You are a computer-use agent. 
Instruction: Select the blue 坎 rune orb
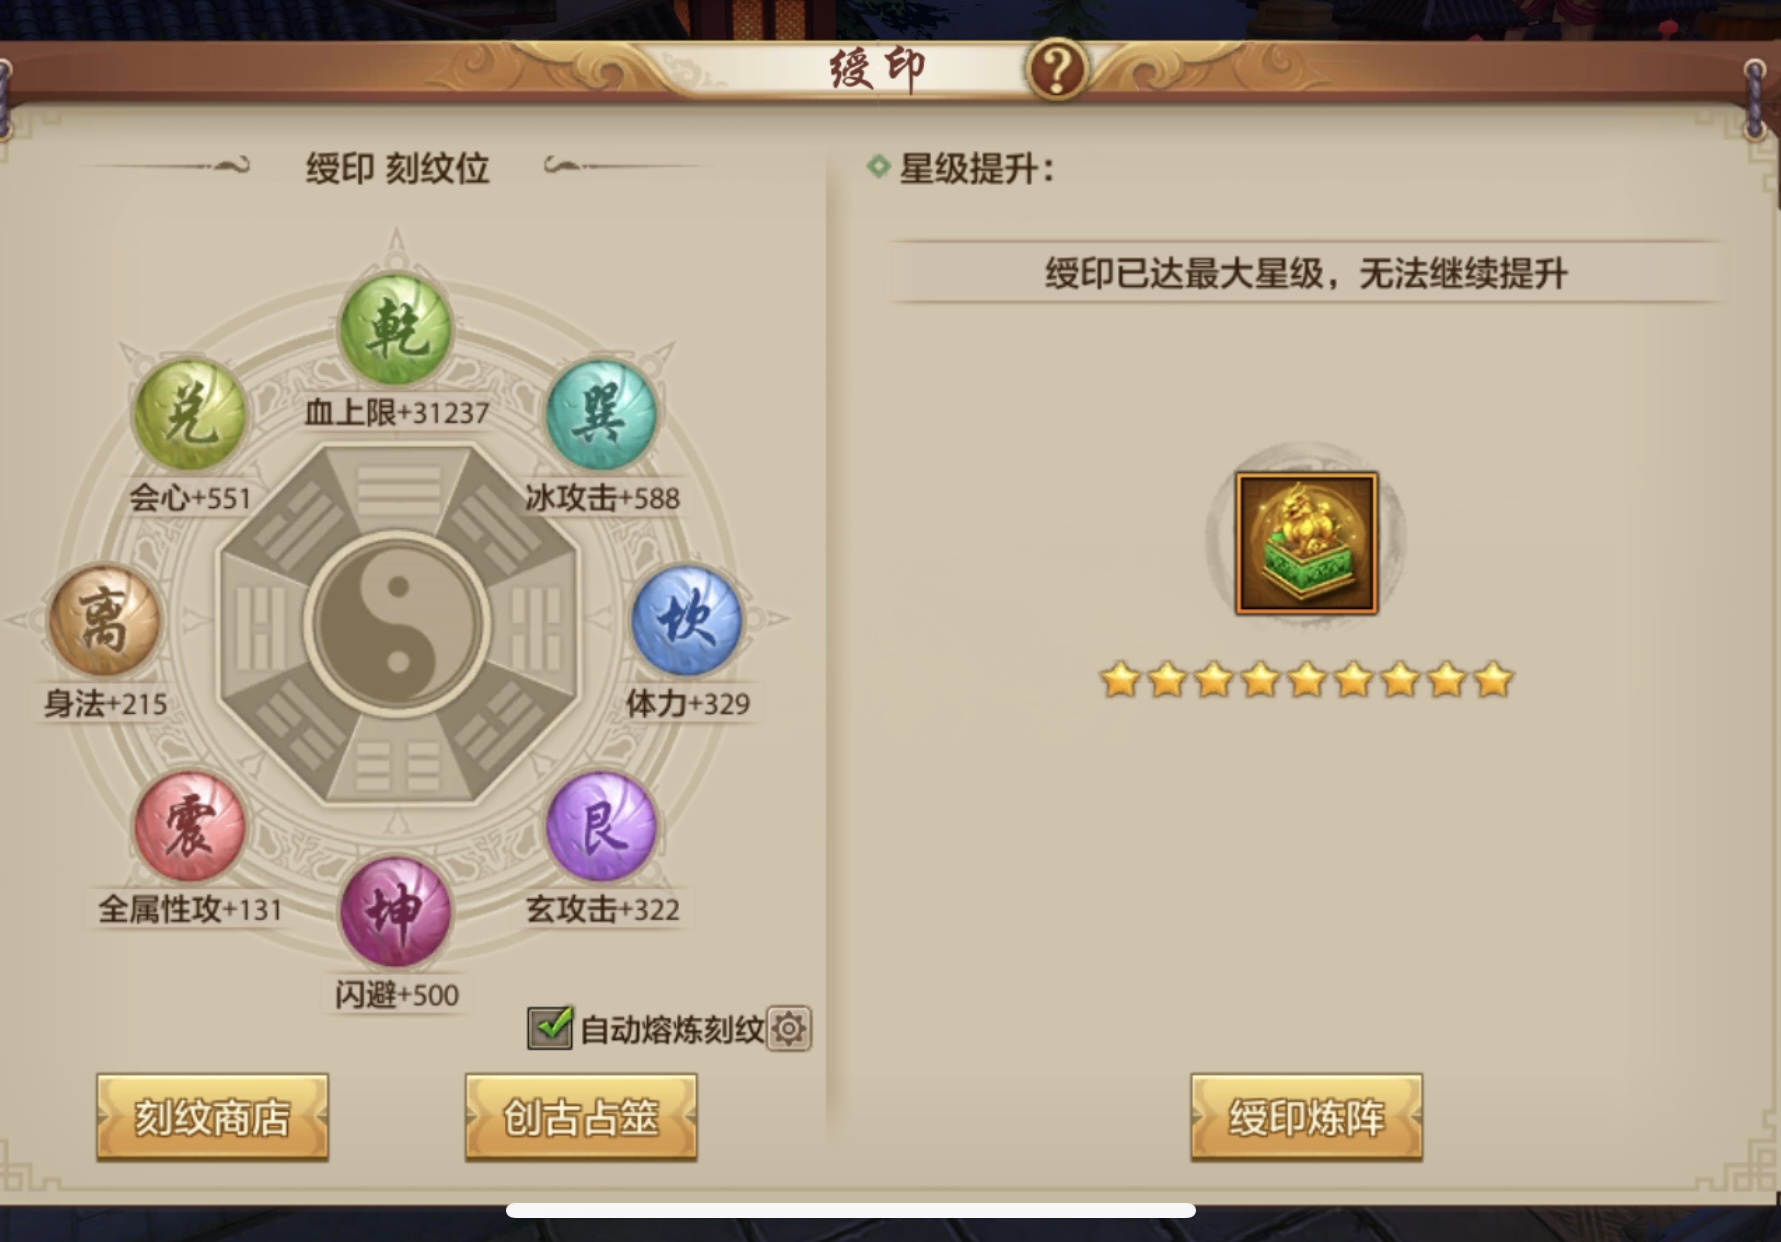tap(687, 620)
